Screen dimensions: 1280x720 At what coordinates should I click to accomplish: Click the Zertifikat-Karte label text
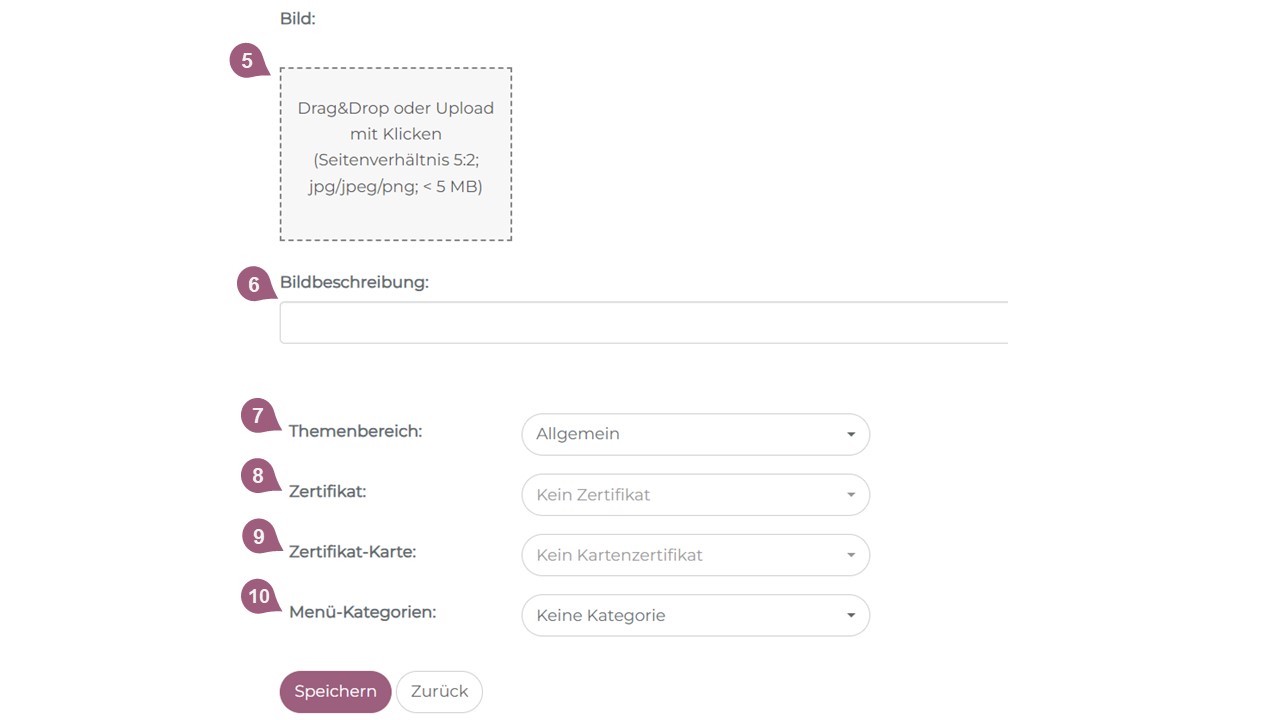point(352,551)
